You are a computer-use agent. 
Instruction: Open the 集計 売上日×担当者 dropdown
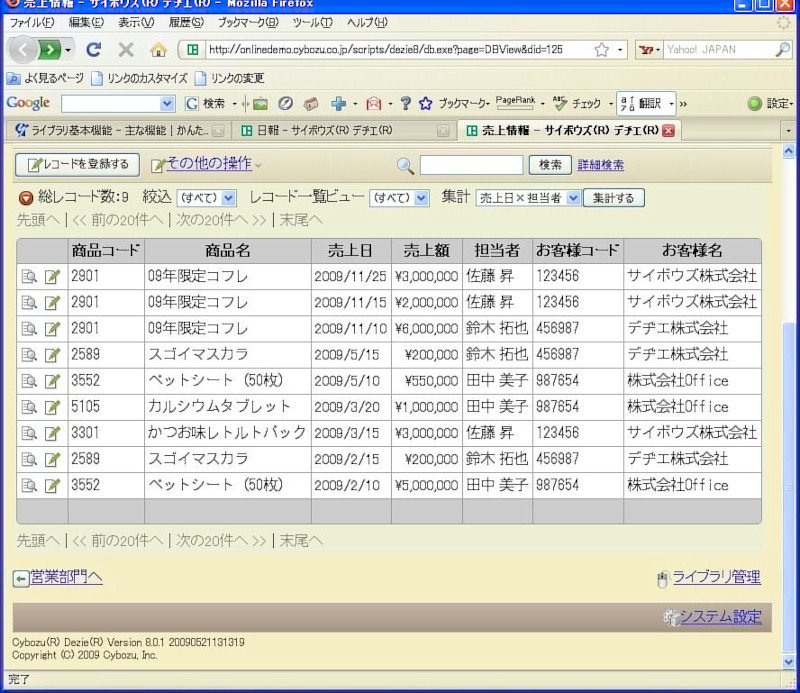[x=528, y=198]
